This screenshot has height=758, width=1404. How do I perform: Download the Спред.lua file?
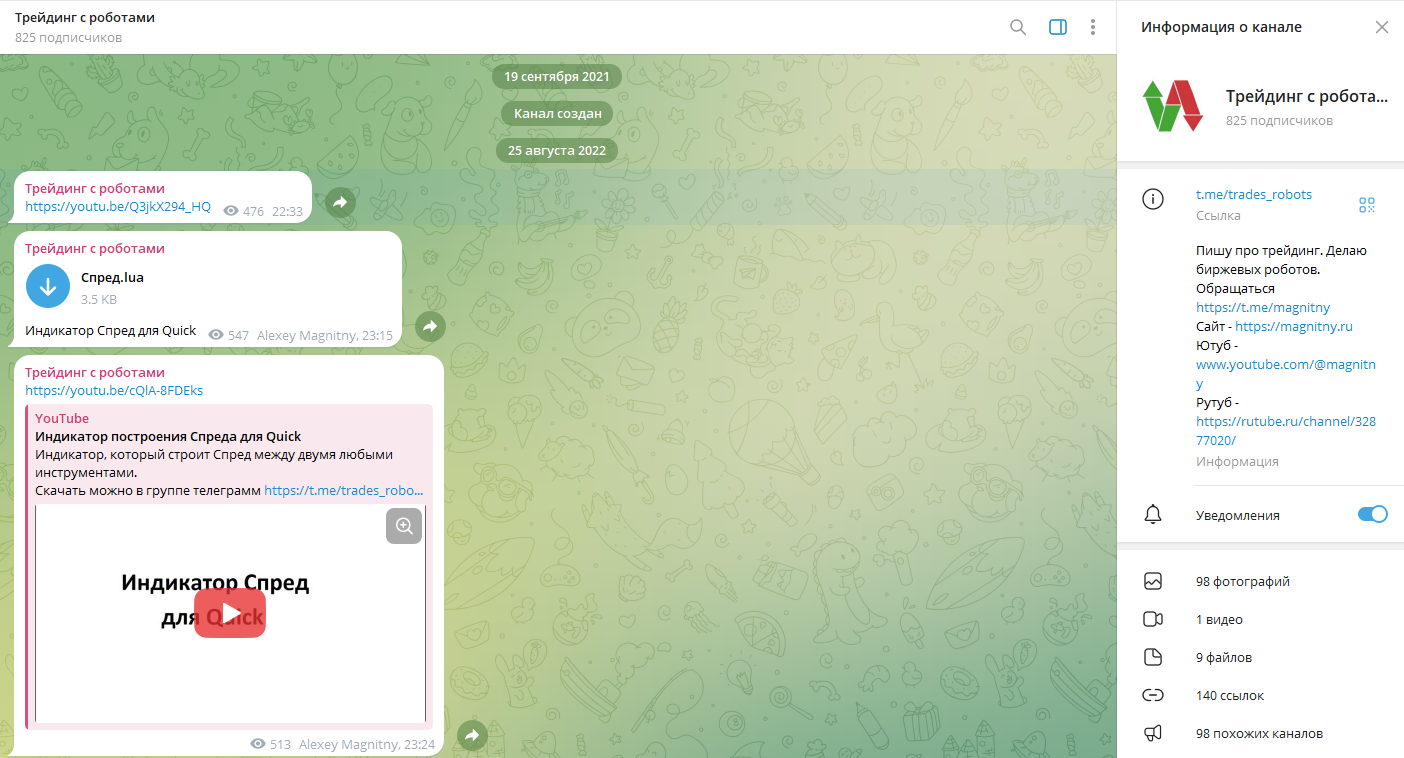point(48,287)
